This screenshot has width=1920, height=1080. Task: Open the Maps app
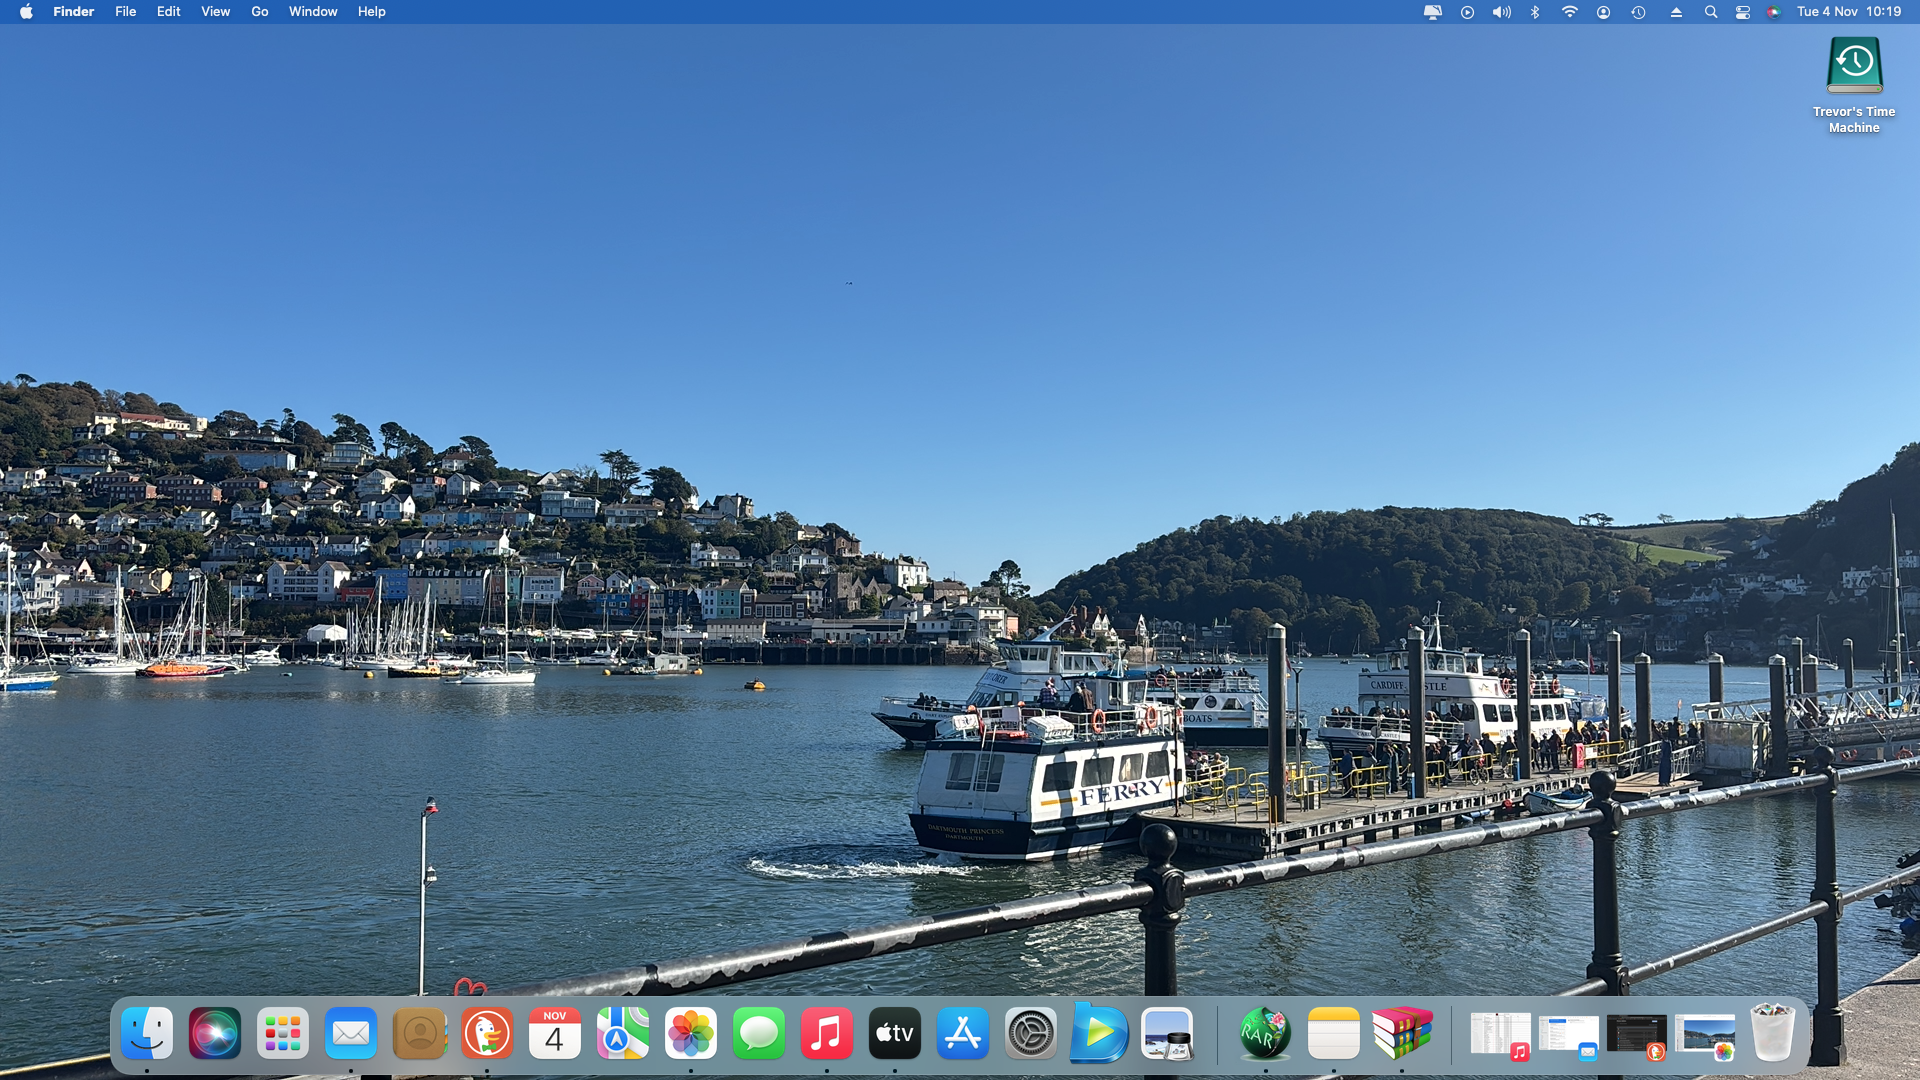(x=623, y=1033)
